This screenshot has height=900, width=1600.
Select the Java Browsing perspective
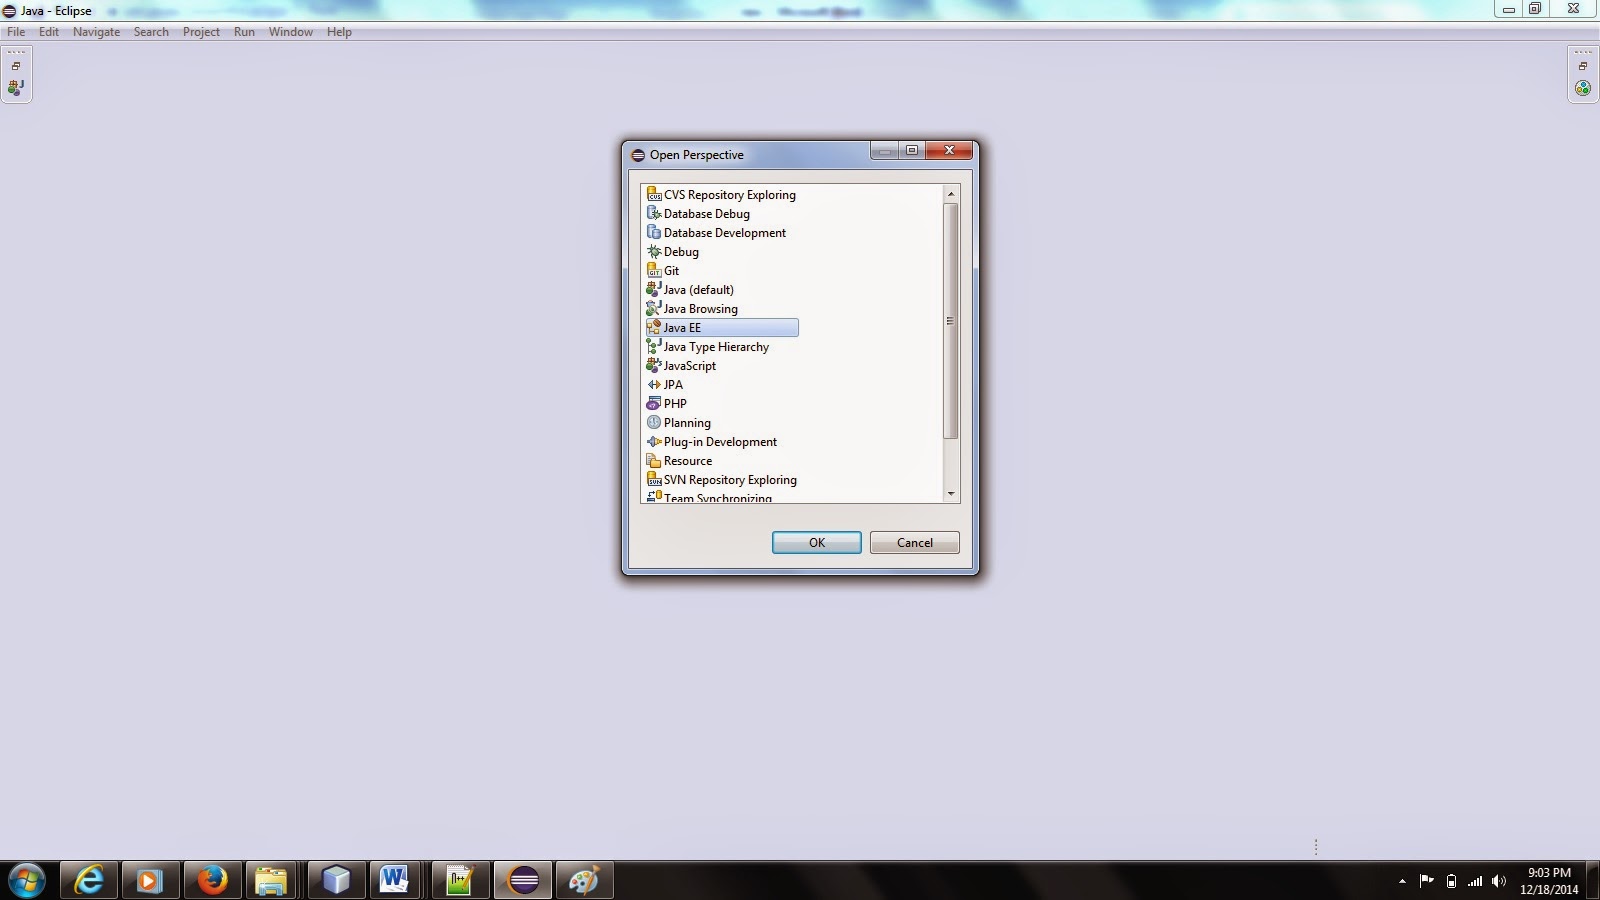pyautogui.click(x=692, y=309)
